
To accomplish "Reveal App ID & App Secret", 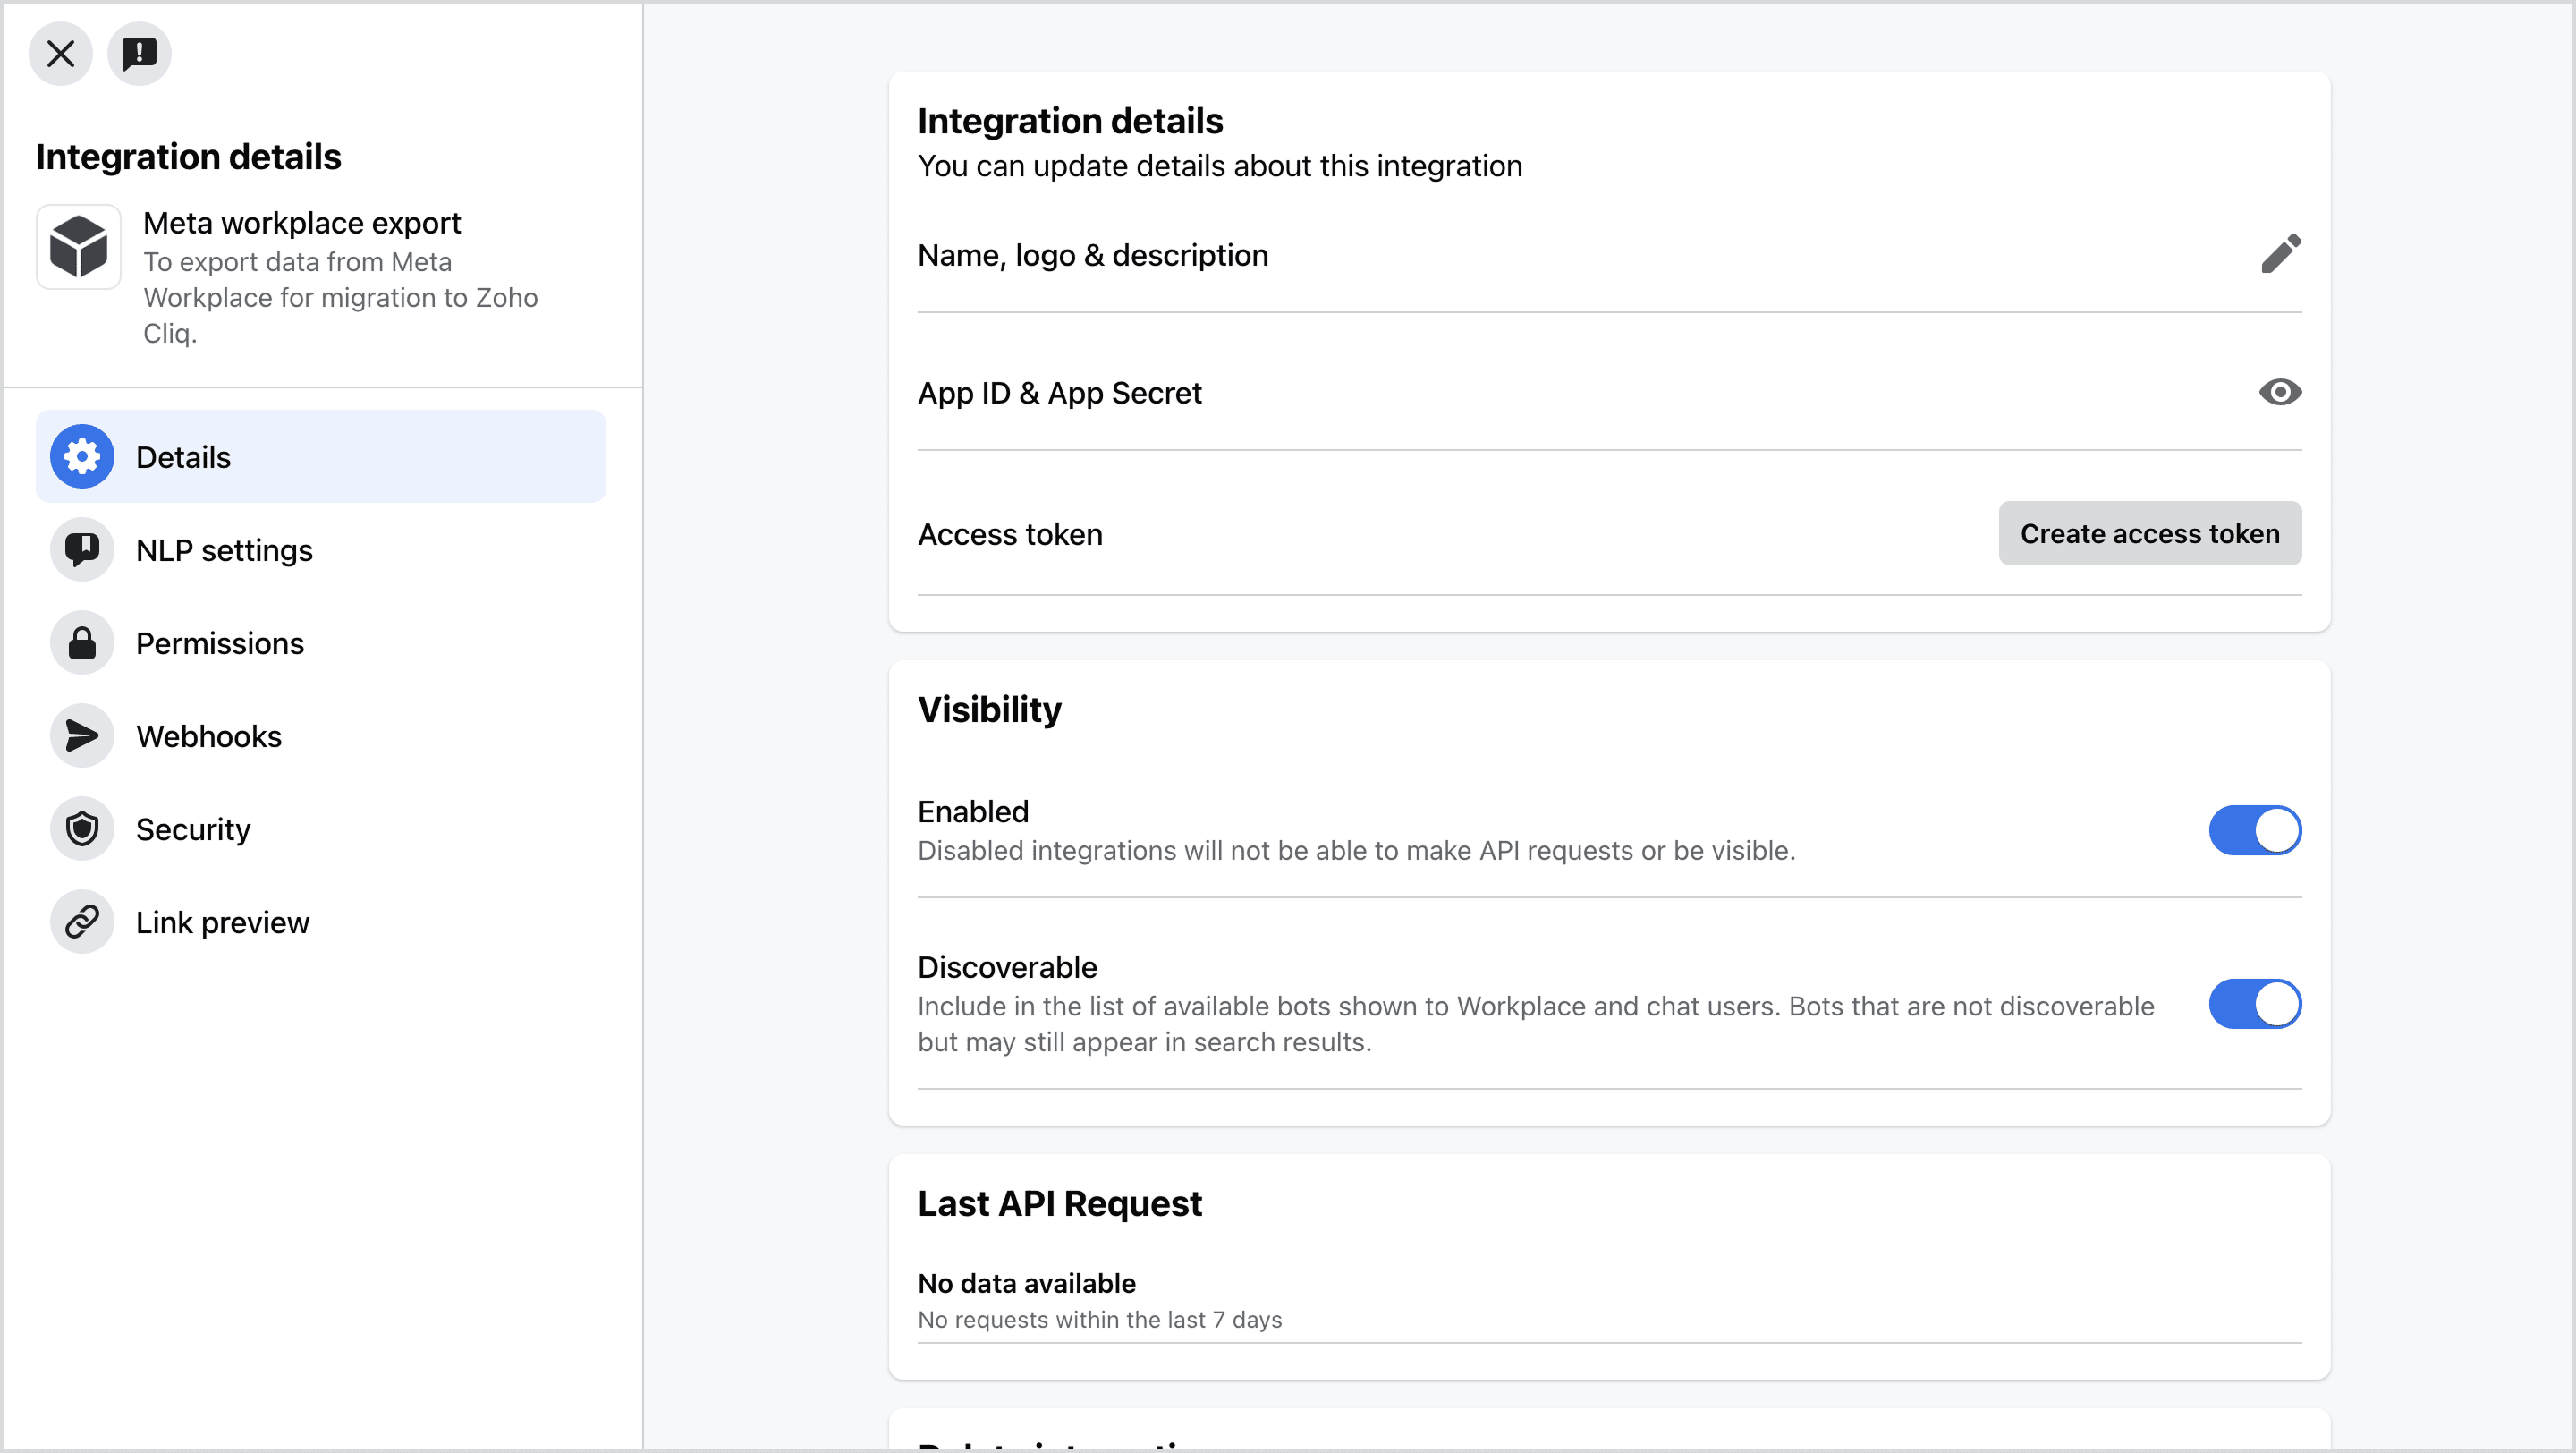I will [x=2280, y=393].
